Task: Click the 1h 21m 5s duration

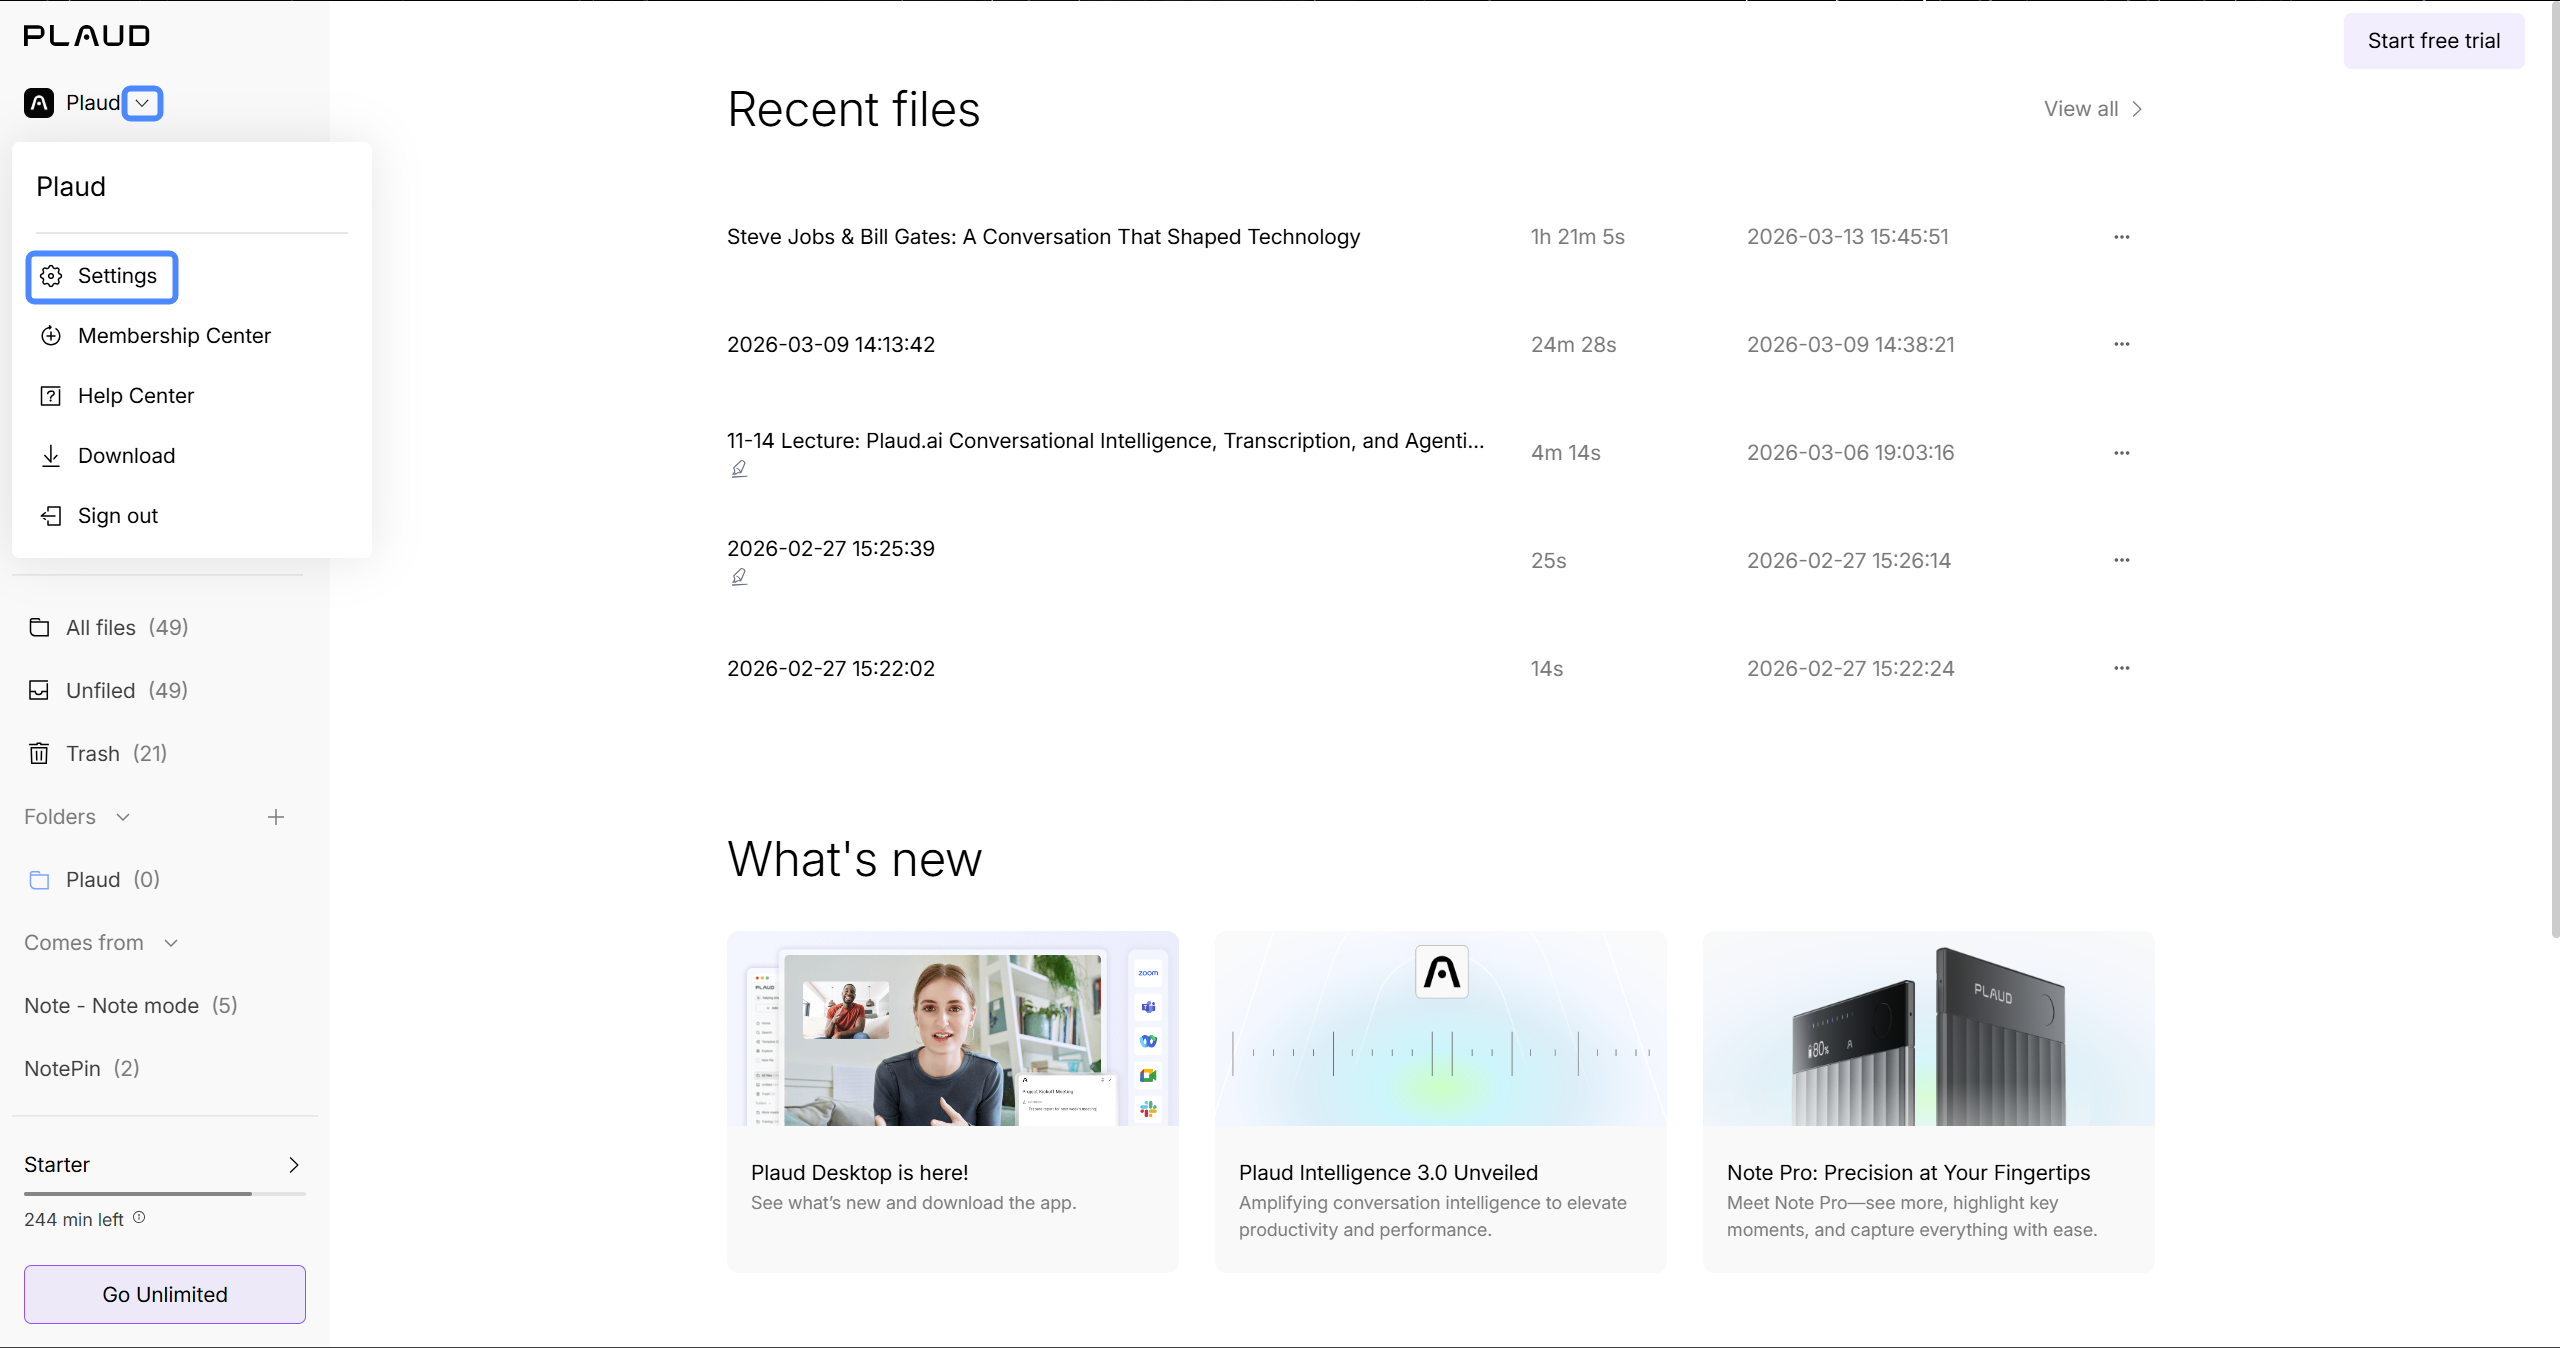Action: click(x=1578, y=237)
